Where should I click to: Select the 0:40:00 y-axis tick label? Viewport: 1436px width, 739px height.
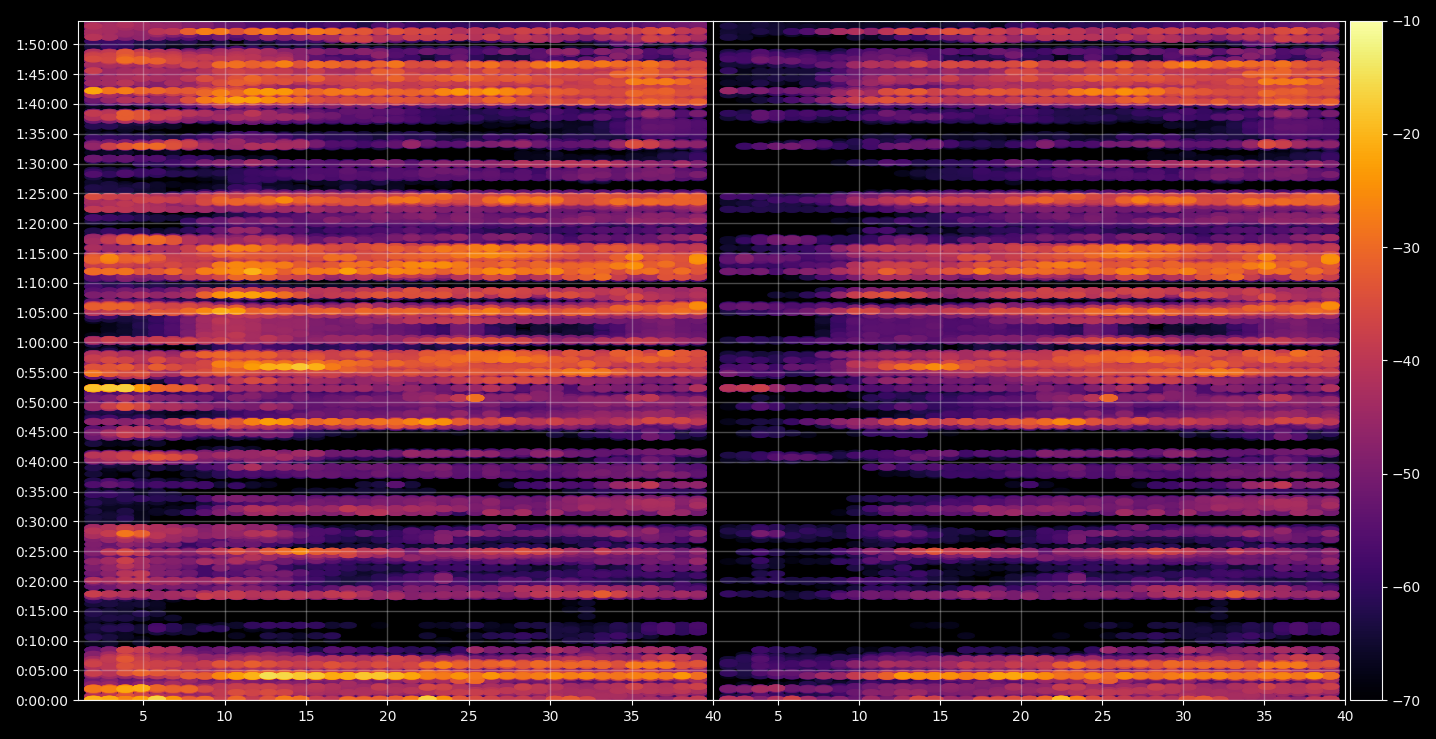coord(42,462)
